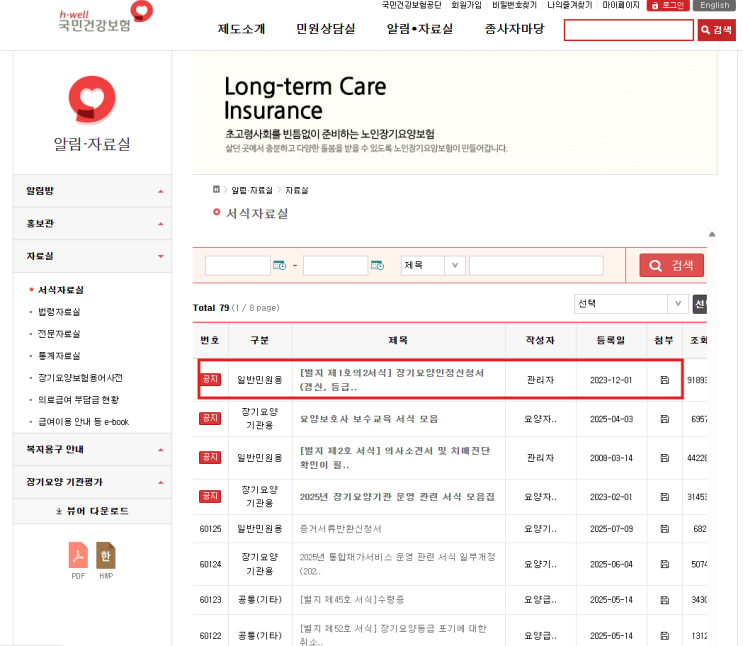Screen dimensions: 743x646
Task: Click the 뷰어 다운로드 button
Action: click(x=92, y=511)
